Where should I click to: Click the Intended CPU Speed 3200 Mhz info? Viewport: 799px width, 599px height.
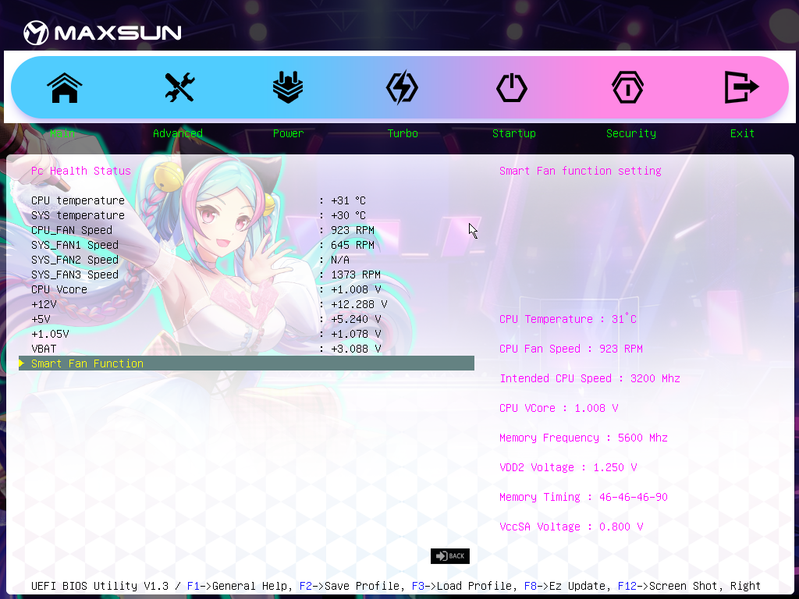coord(590,378)
